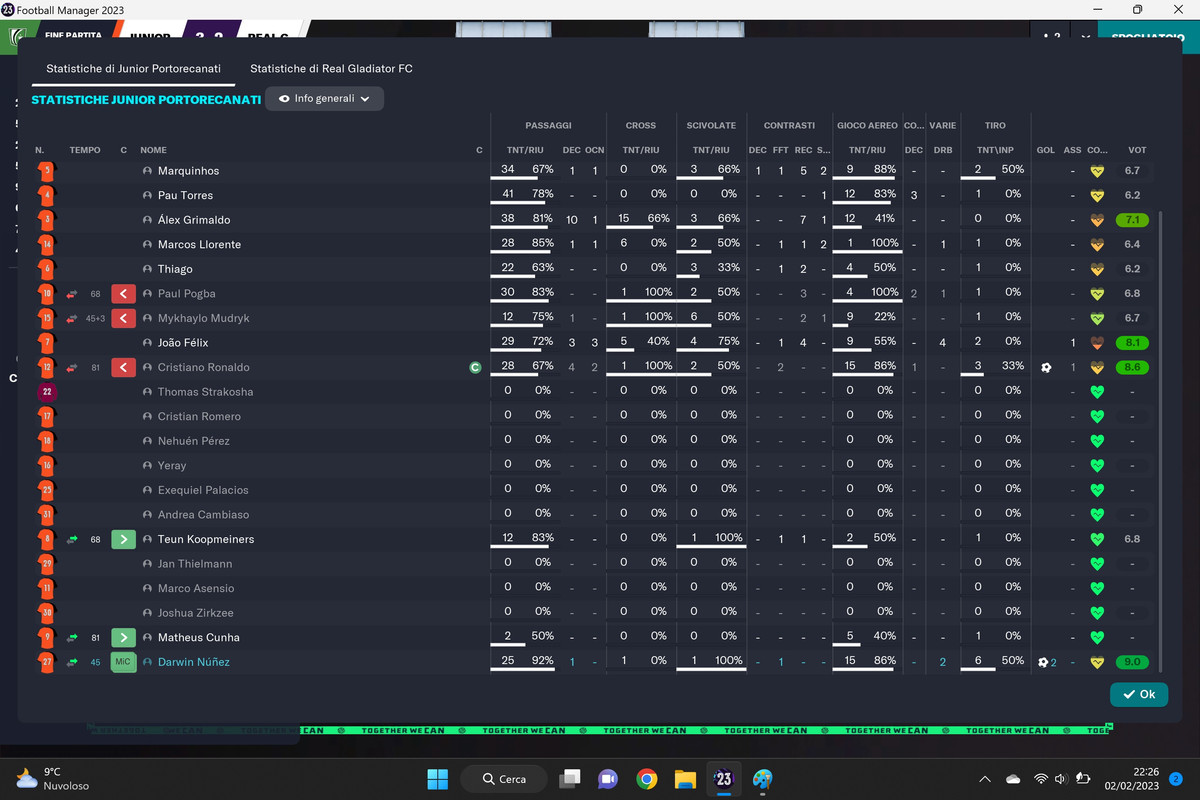Click the 8.6 rating for Cristiano Ronaldo

tap(1132, 367)
